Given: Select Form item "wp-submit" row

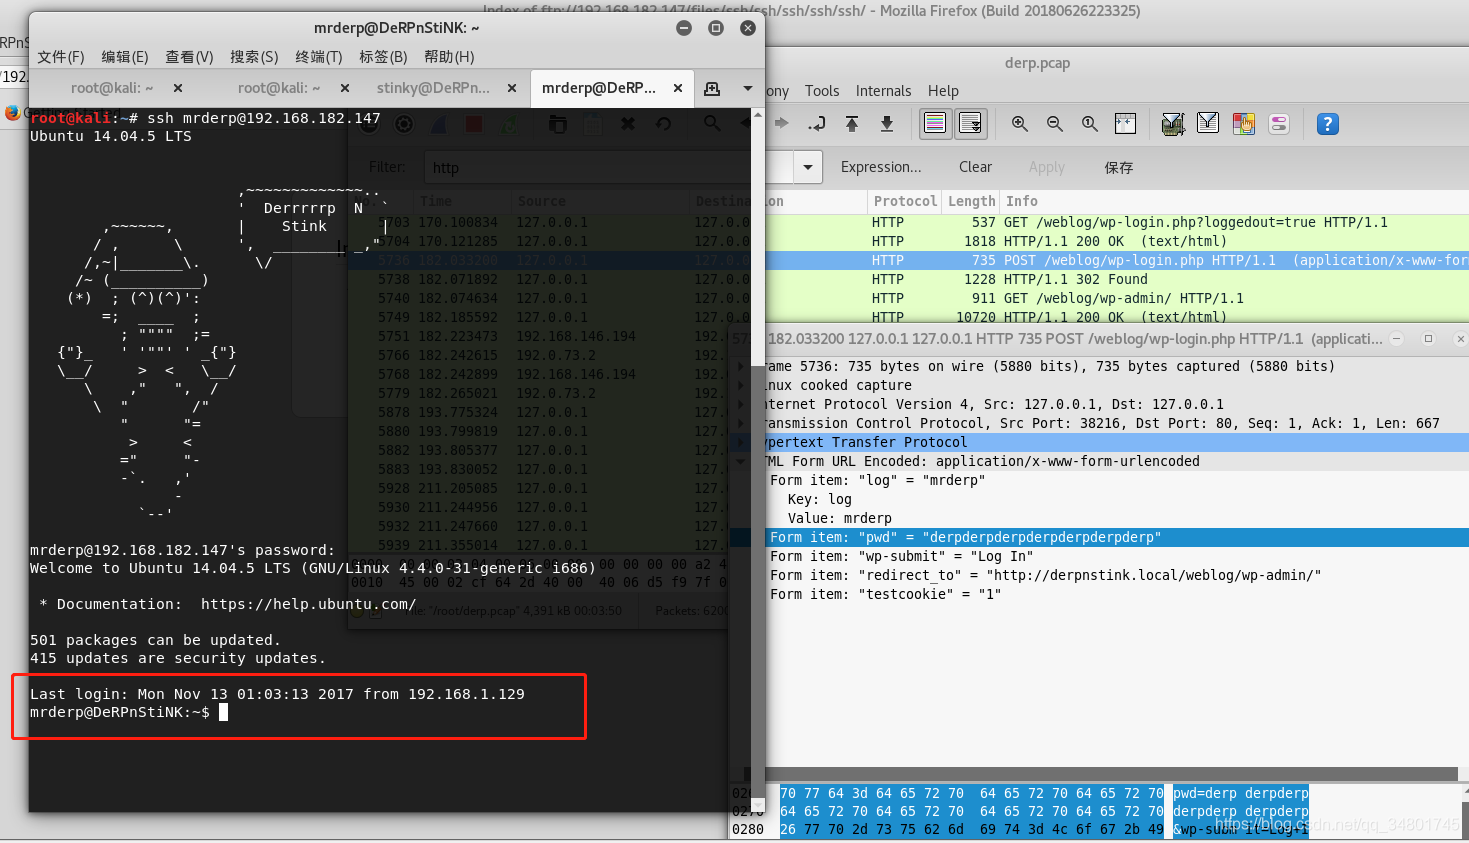Looking at the screenshot, I should tap(1117, 556).
